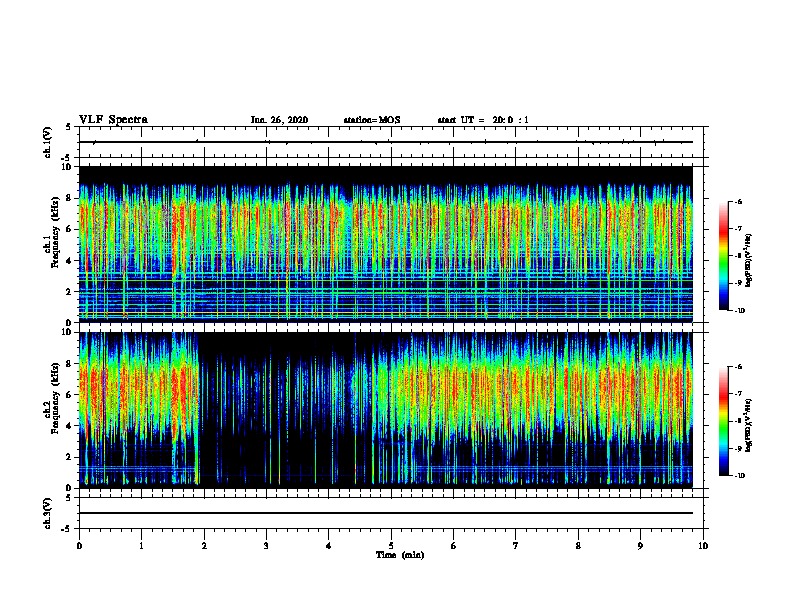The width and height of the screenshot is (792, 612).
Task: Click the "-5" tick on ch.3(V) axis
Action: [x=67, y=529]
